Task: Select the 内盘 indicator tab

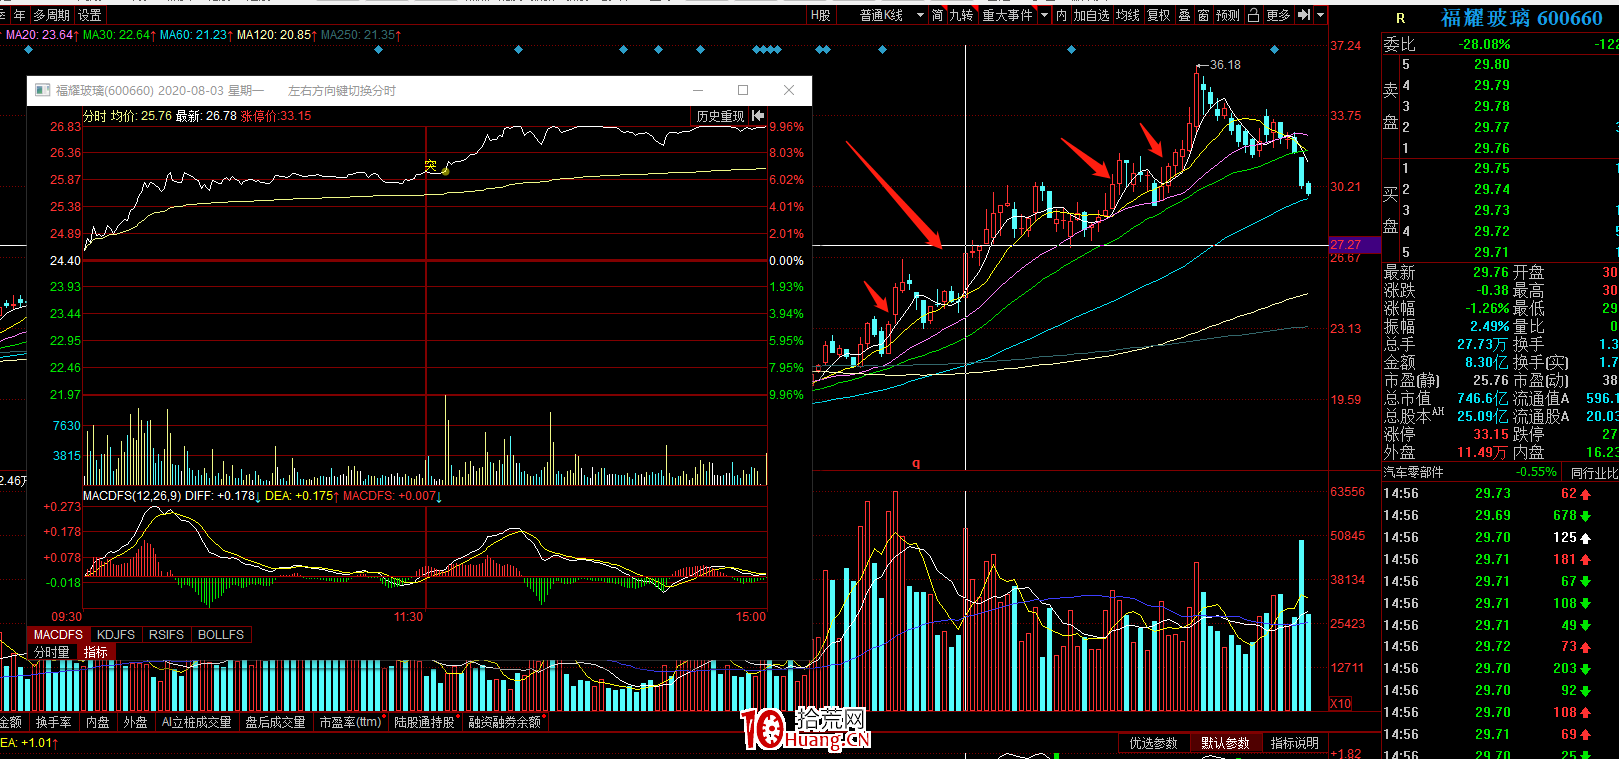Action: point(98,722)
